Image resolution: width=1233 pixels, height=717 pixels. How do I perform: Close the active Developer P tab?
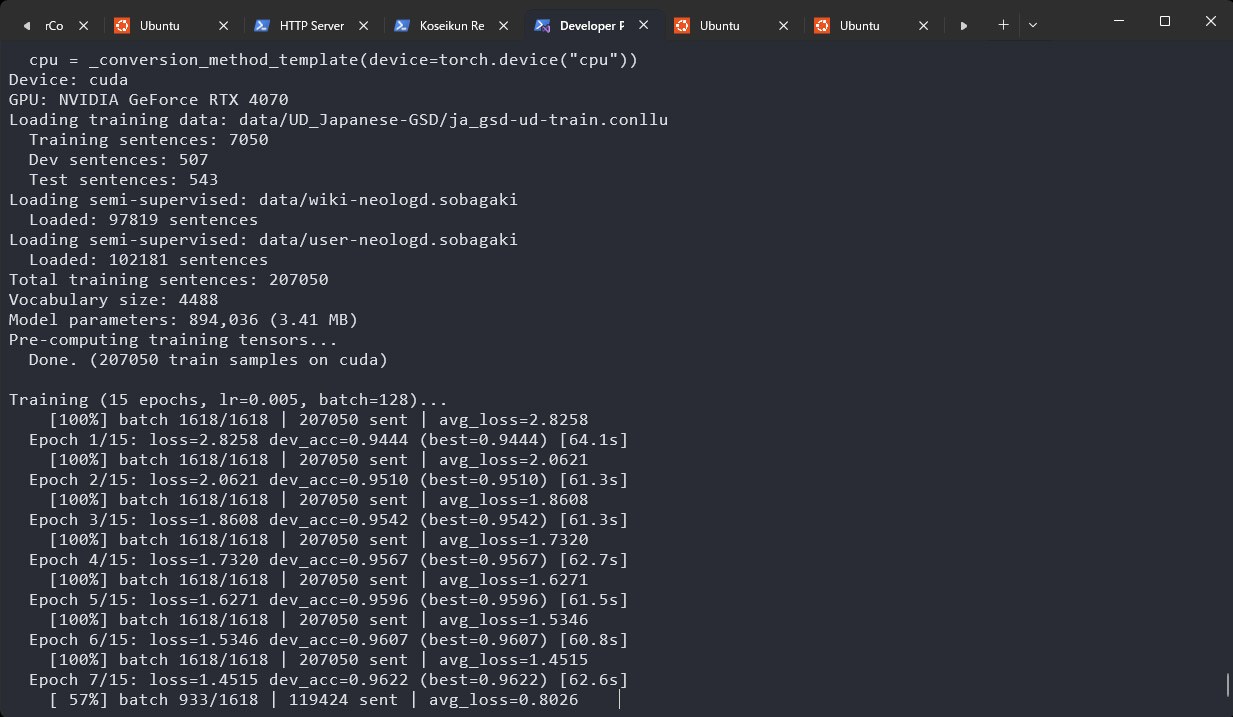[x=643, y=25]
